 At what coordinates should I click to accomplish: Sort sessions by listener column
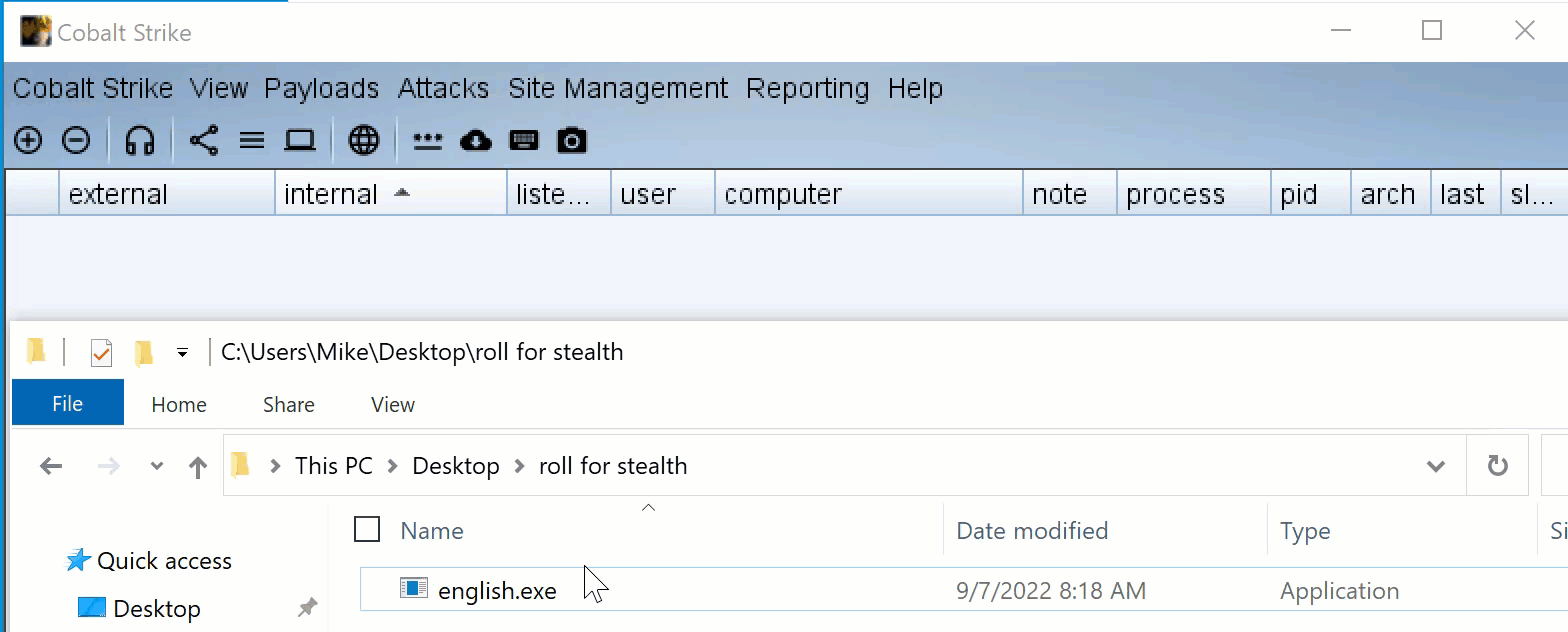pyautogui.click(x=559, y=194)
